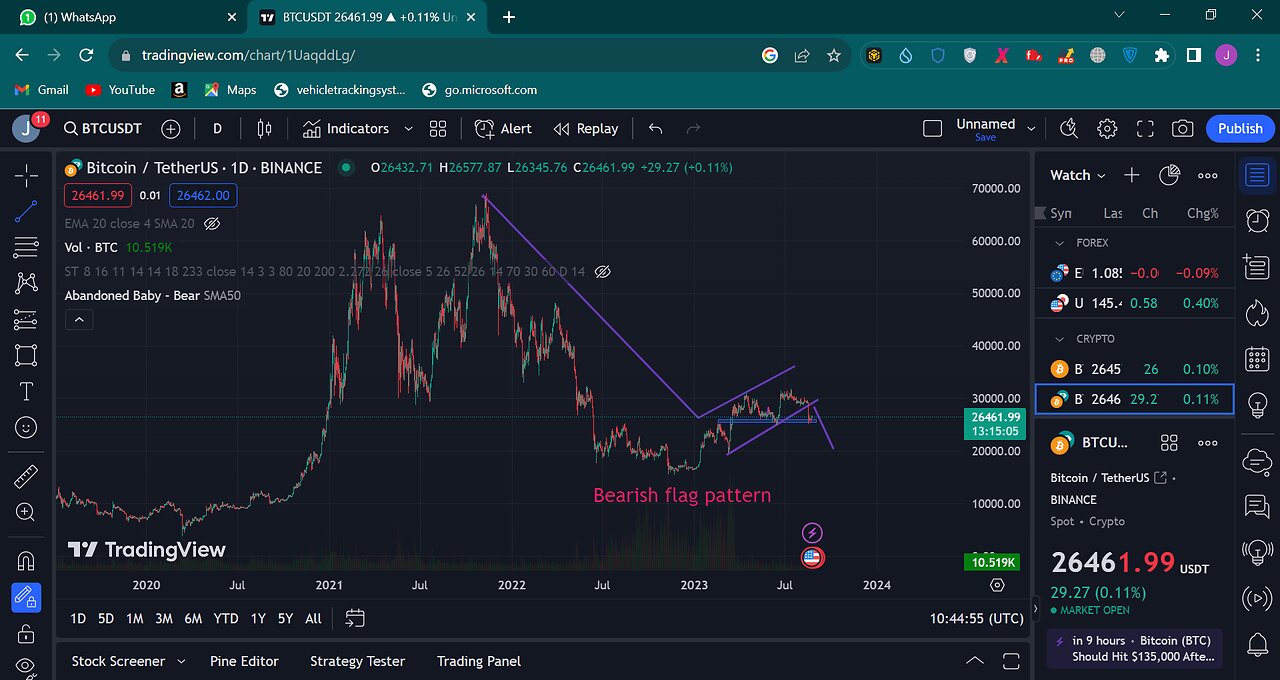This screenshot has width=1280, height=680.
Task: Click the undo arrow in toolbar
Action: coord(656,129)
